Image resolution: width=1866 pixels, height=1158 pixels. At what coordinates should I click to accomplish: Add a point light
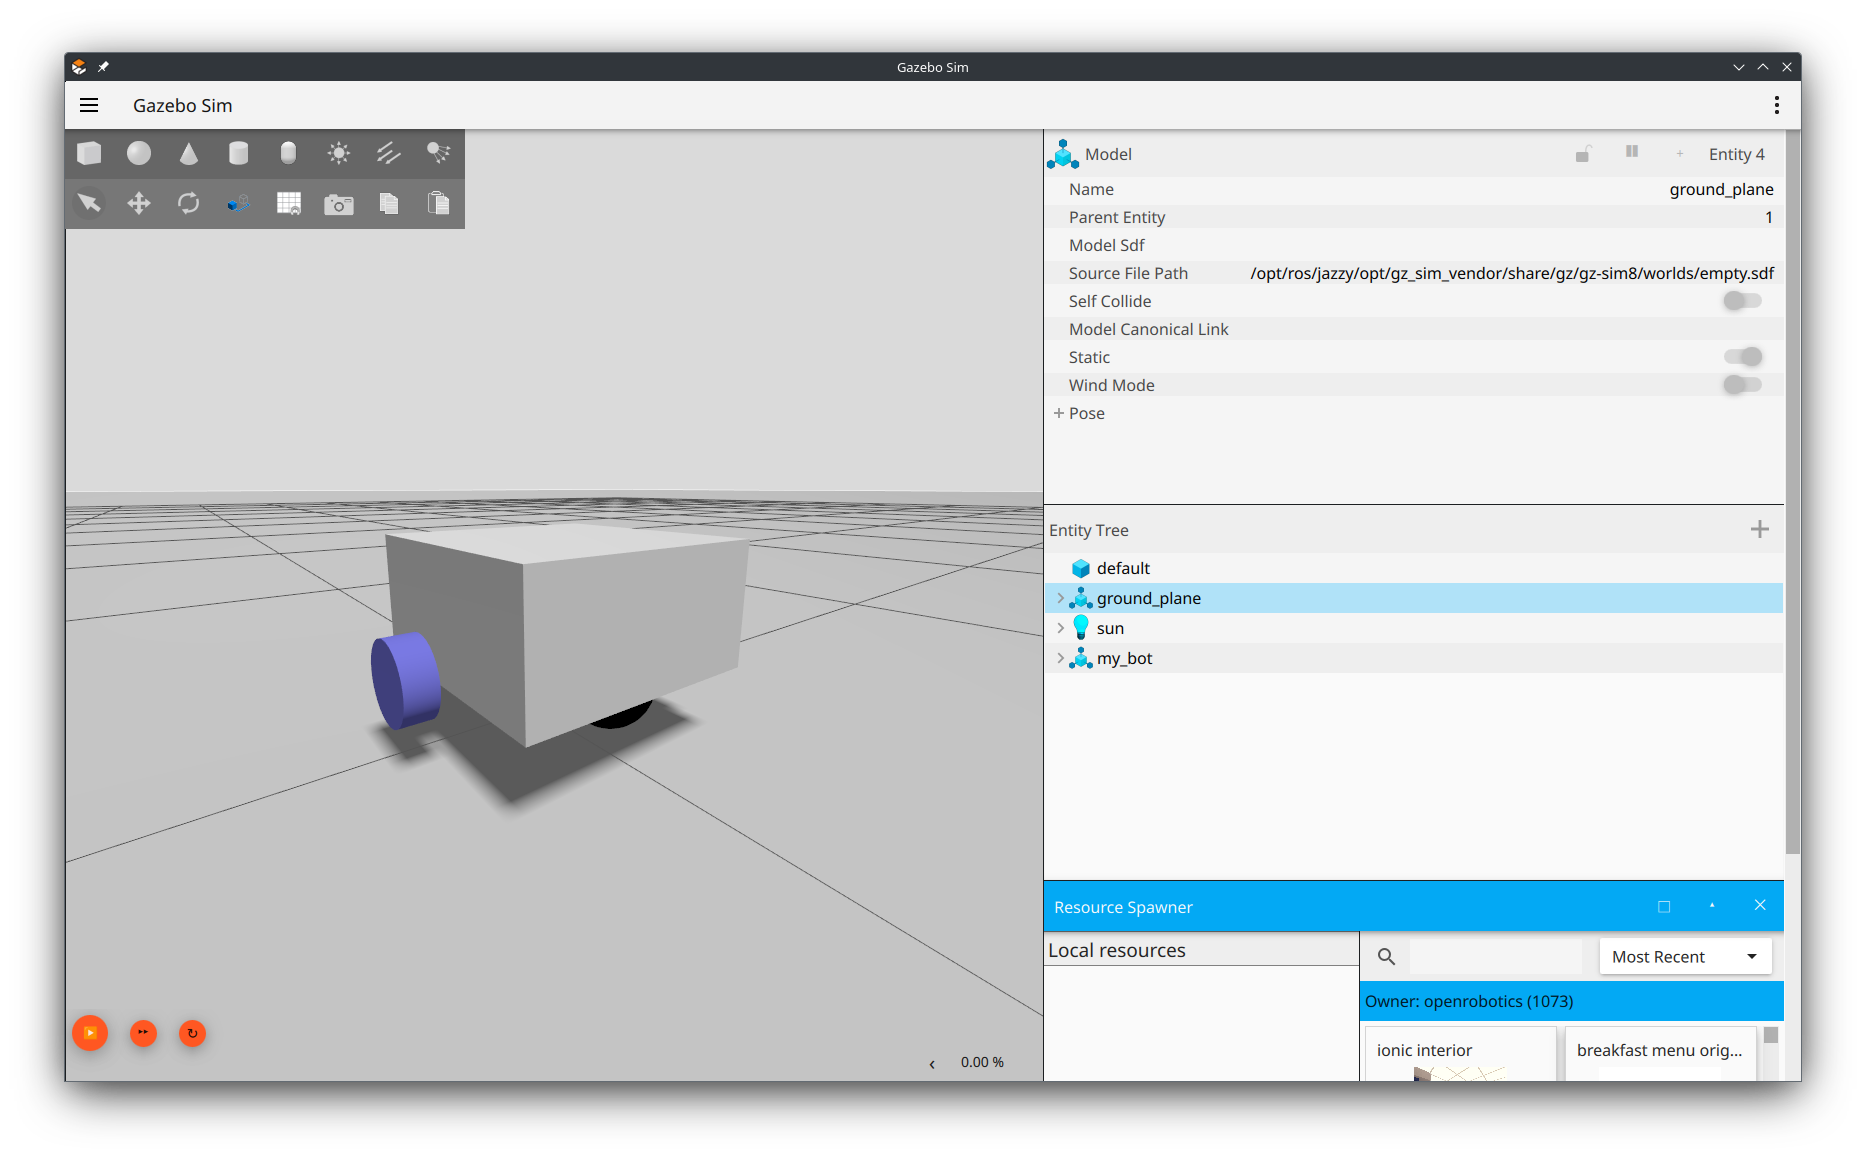[339, 153]
